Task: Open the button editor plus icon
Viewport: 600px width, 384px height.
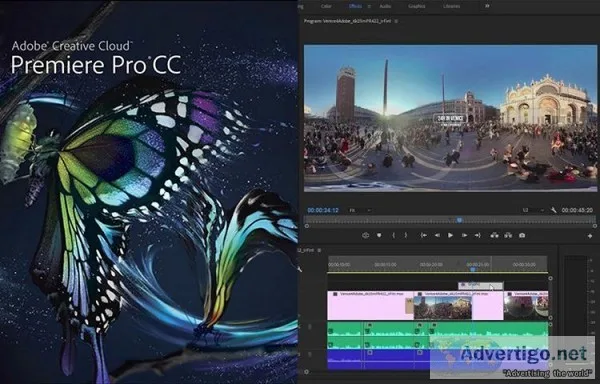Action: (590, 236)
